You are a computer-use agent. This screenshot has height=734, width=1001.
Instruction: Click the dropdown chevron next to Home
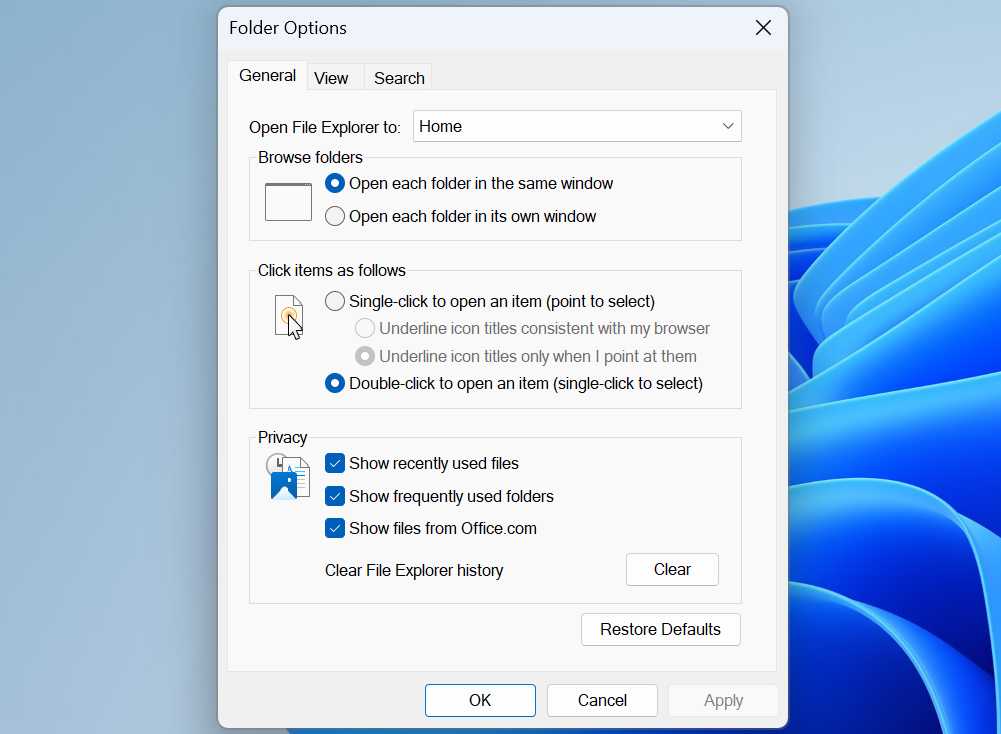tap(729, 126)
